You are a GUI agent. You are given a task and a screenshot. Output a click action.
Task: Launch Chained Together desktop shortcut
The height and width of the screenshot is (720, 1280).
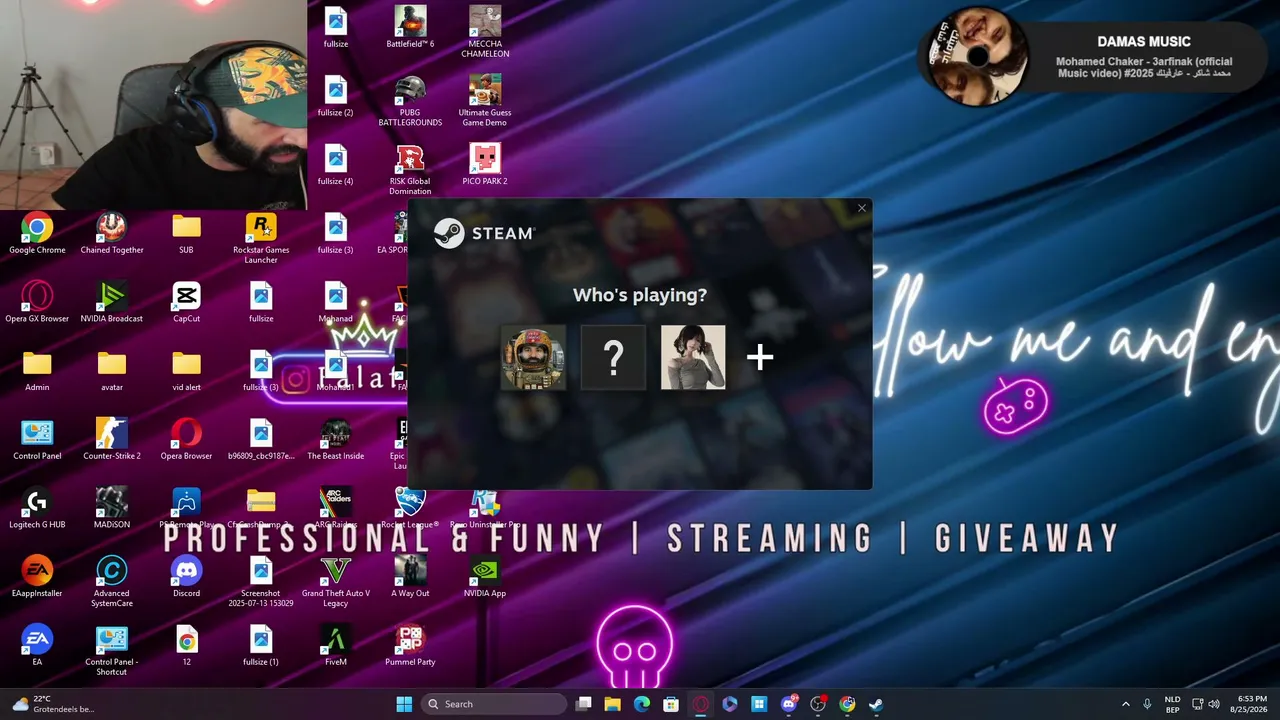112,235
